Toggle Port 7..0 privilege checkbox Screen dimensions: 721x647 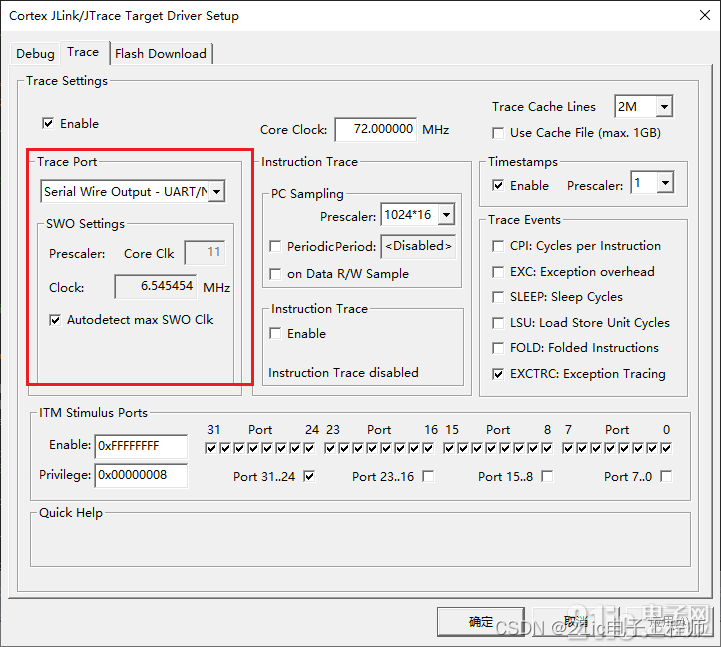(666, 476)
